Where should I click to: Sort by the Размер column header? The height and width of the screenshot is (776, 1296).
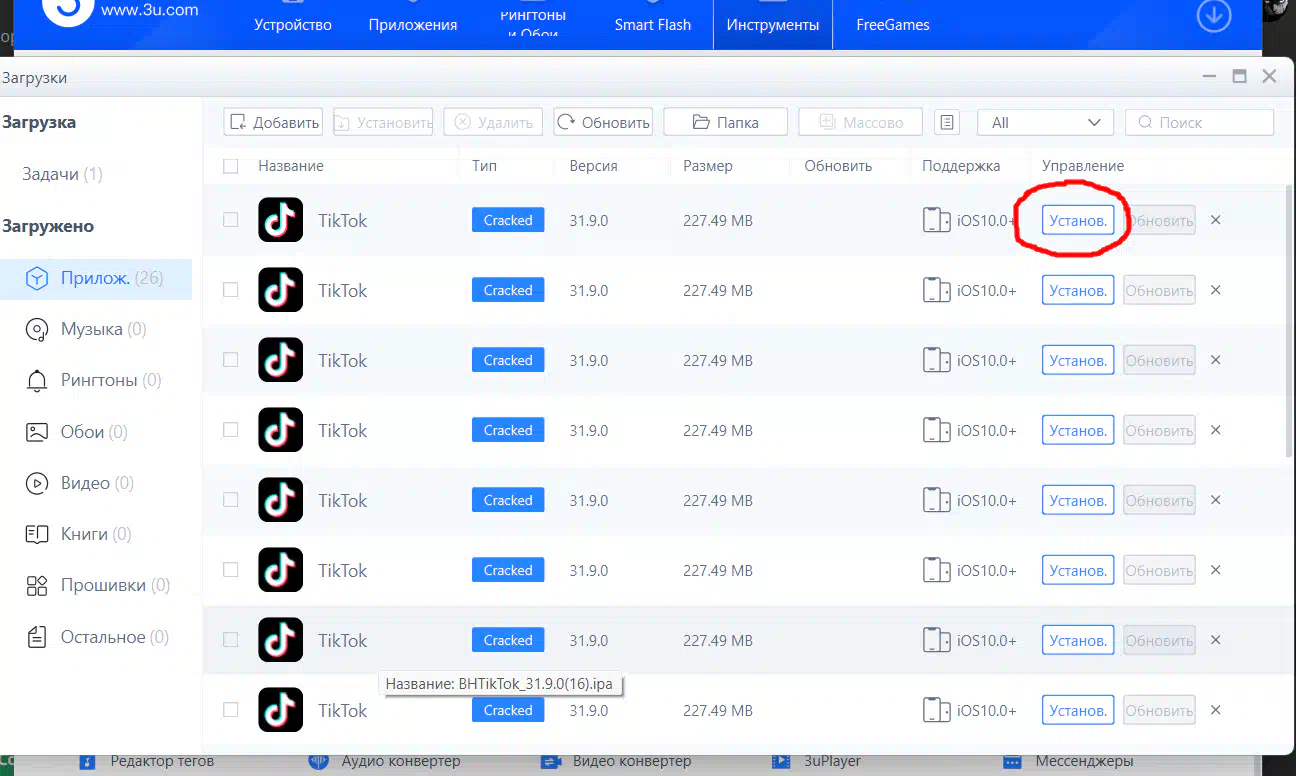(x=708, y=166)
